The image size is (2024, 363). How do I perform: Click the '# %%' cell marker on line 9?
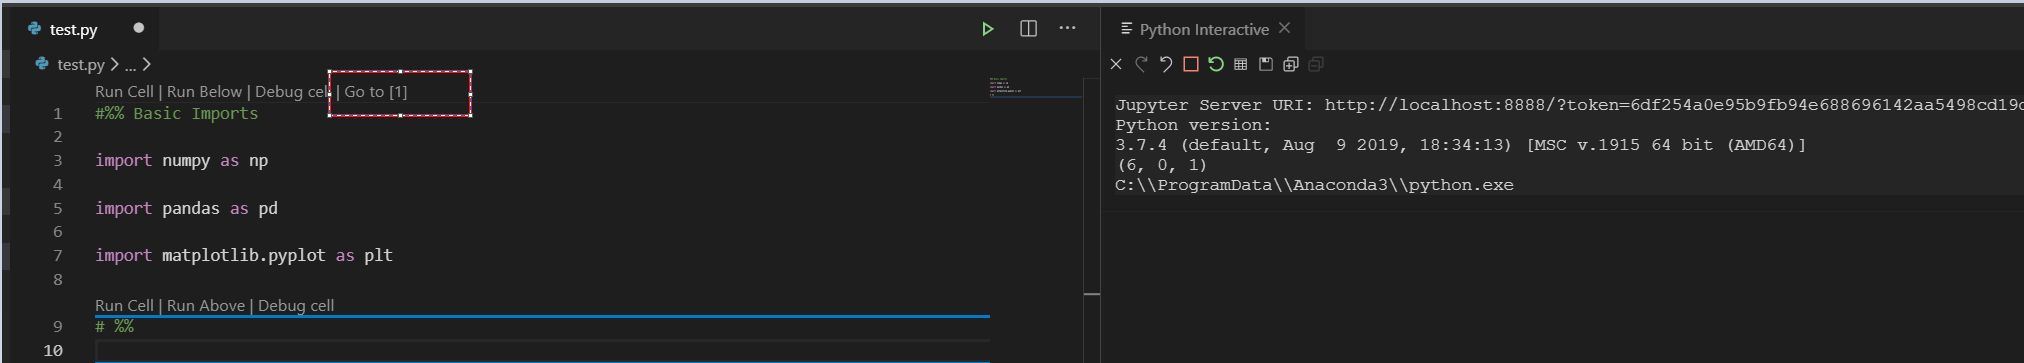pos(114,326)
